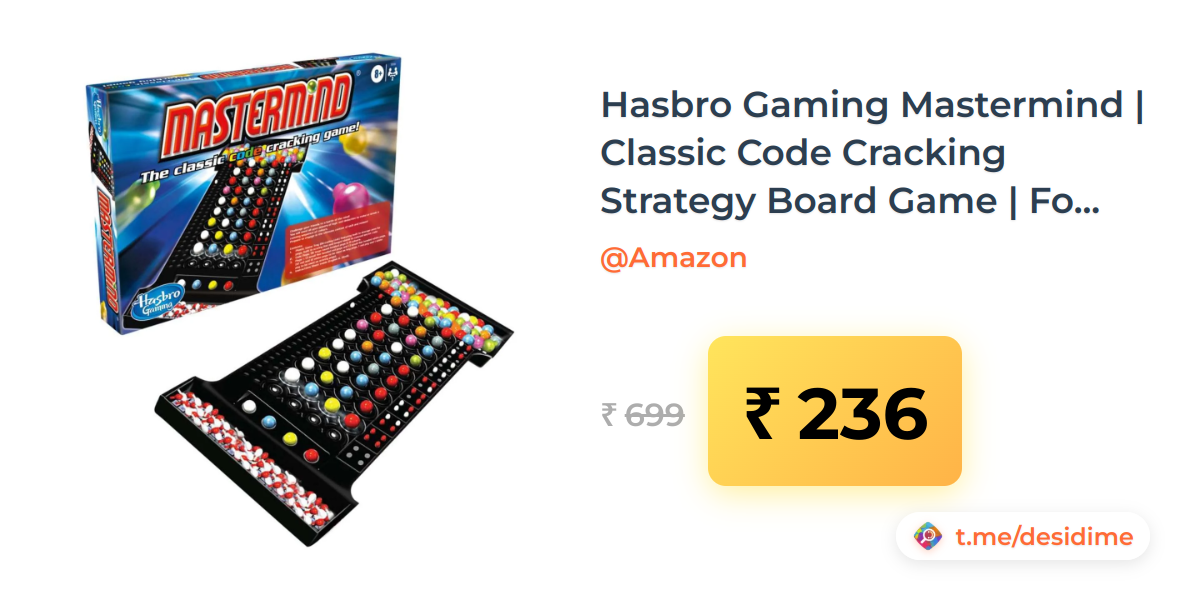1200x600 pixels.
Task: Click the classic code cracking game tagline
Action: tap(245, 169)
